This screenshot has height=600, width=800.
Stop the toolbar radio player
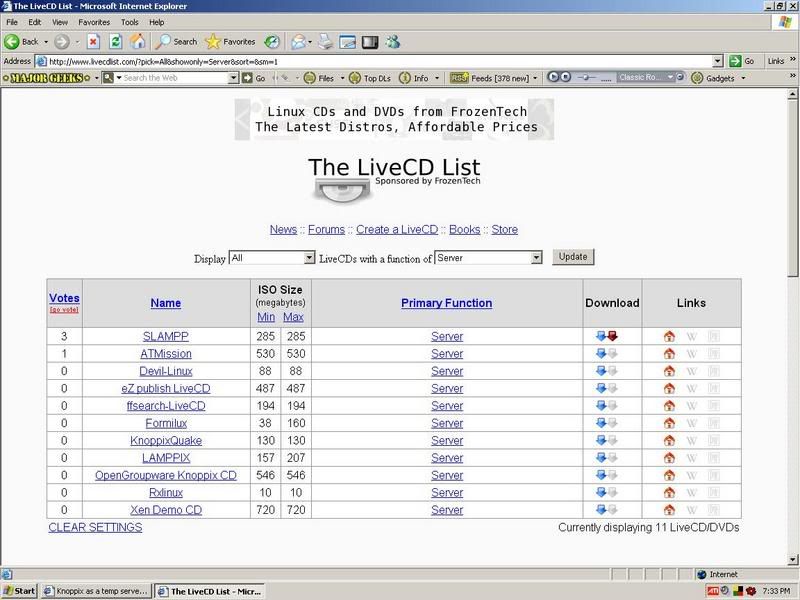[566, 77]
